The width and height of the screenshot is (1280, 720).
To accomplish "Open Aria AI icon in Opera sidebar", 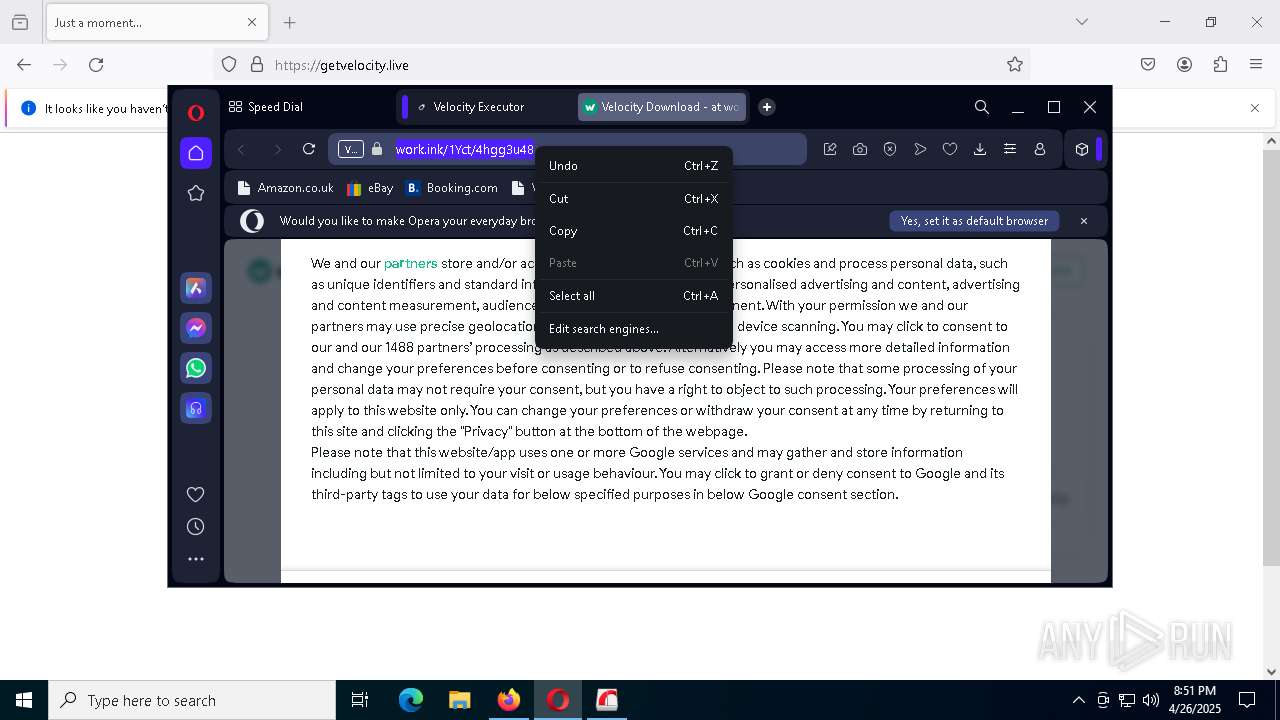I will coord(196,288).
